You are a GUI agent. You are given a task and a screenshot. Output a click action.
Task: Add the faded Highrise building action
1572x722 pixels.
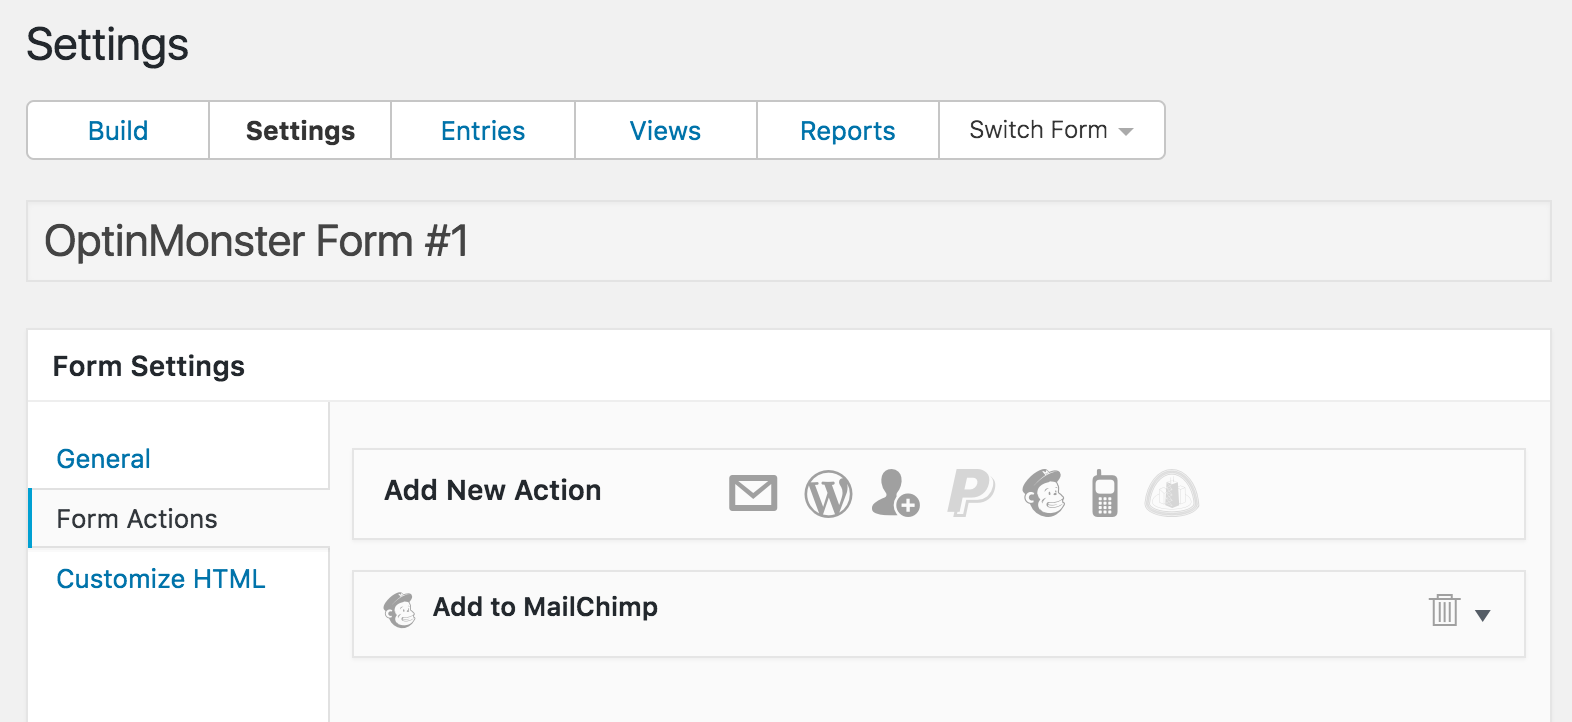click(1172, 493)
